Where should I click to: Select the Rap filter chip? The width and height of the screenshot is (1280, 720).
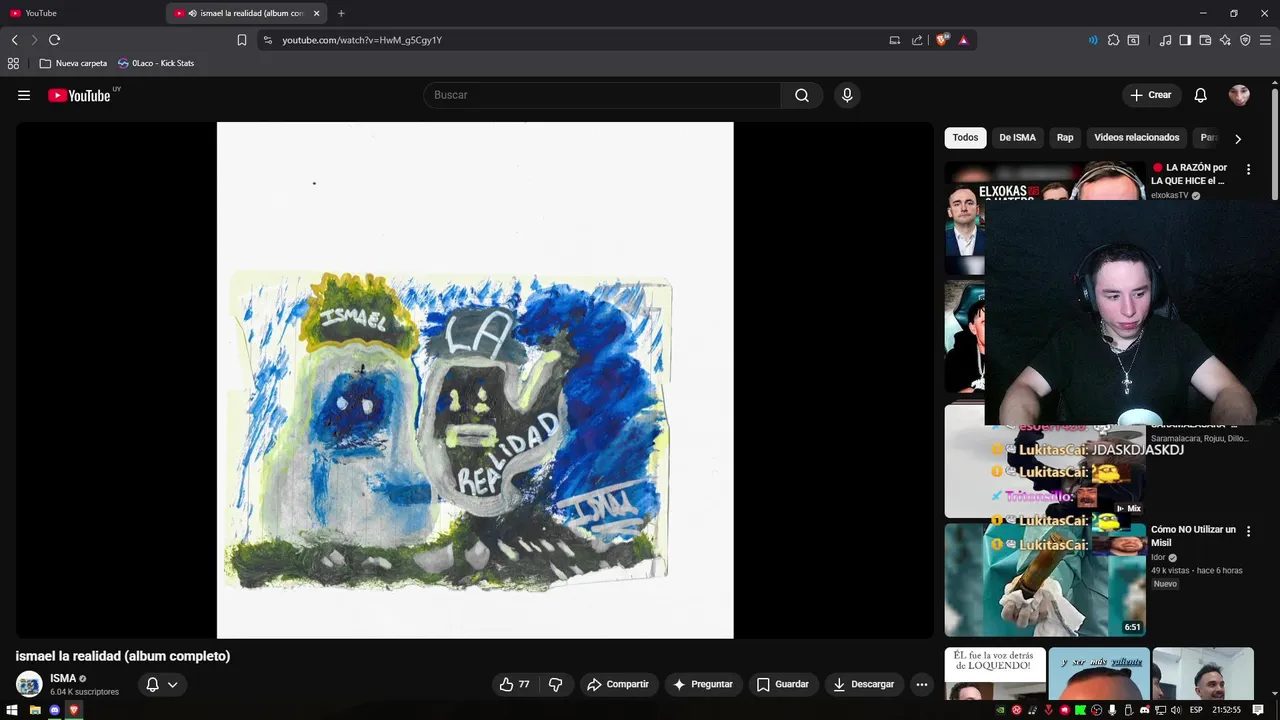click(x=1065, y=138)
